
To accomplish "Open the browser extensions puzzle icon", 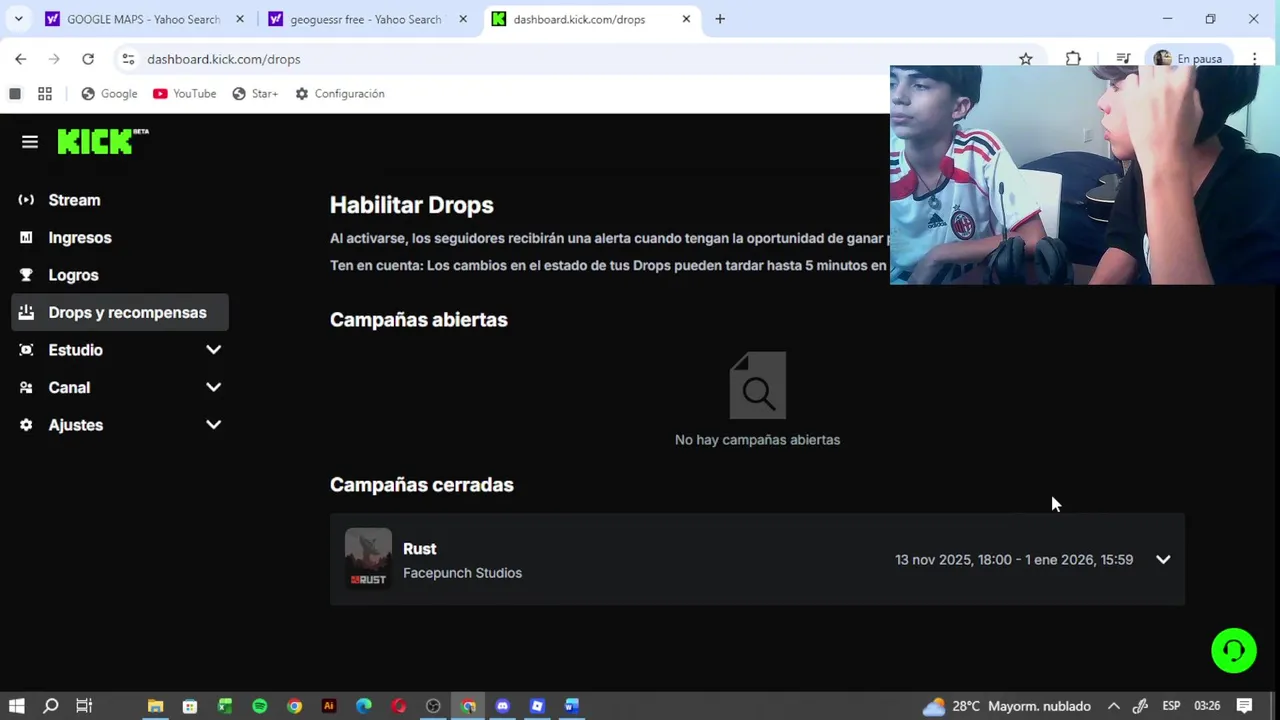I will point(1073,59).
